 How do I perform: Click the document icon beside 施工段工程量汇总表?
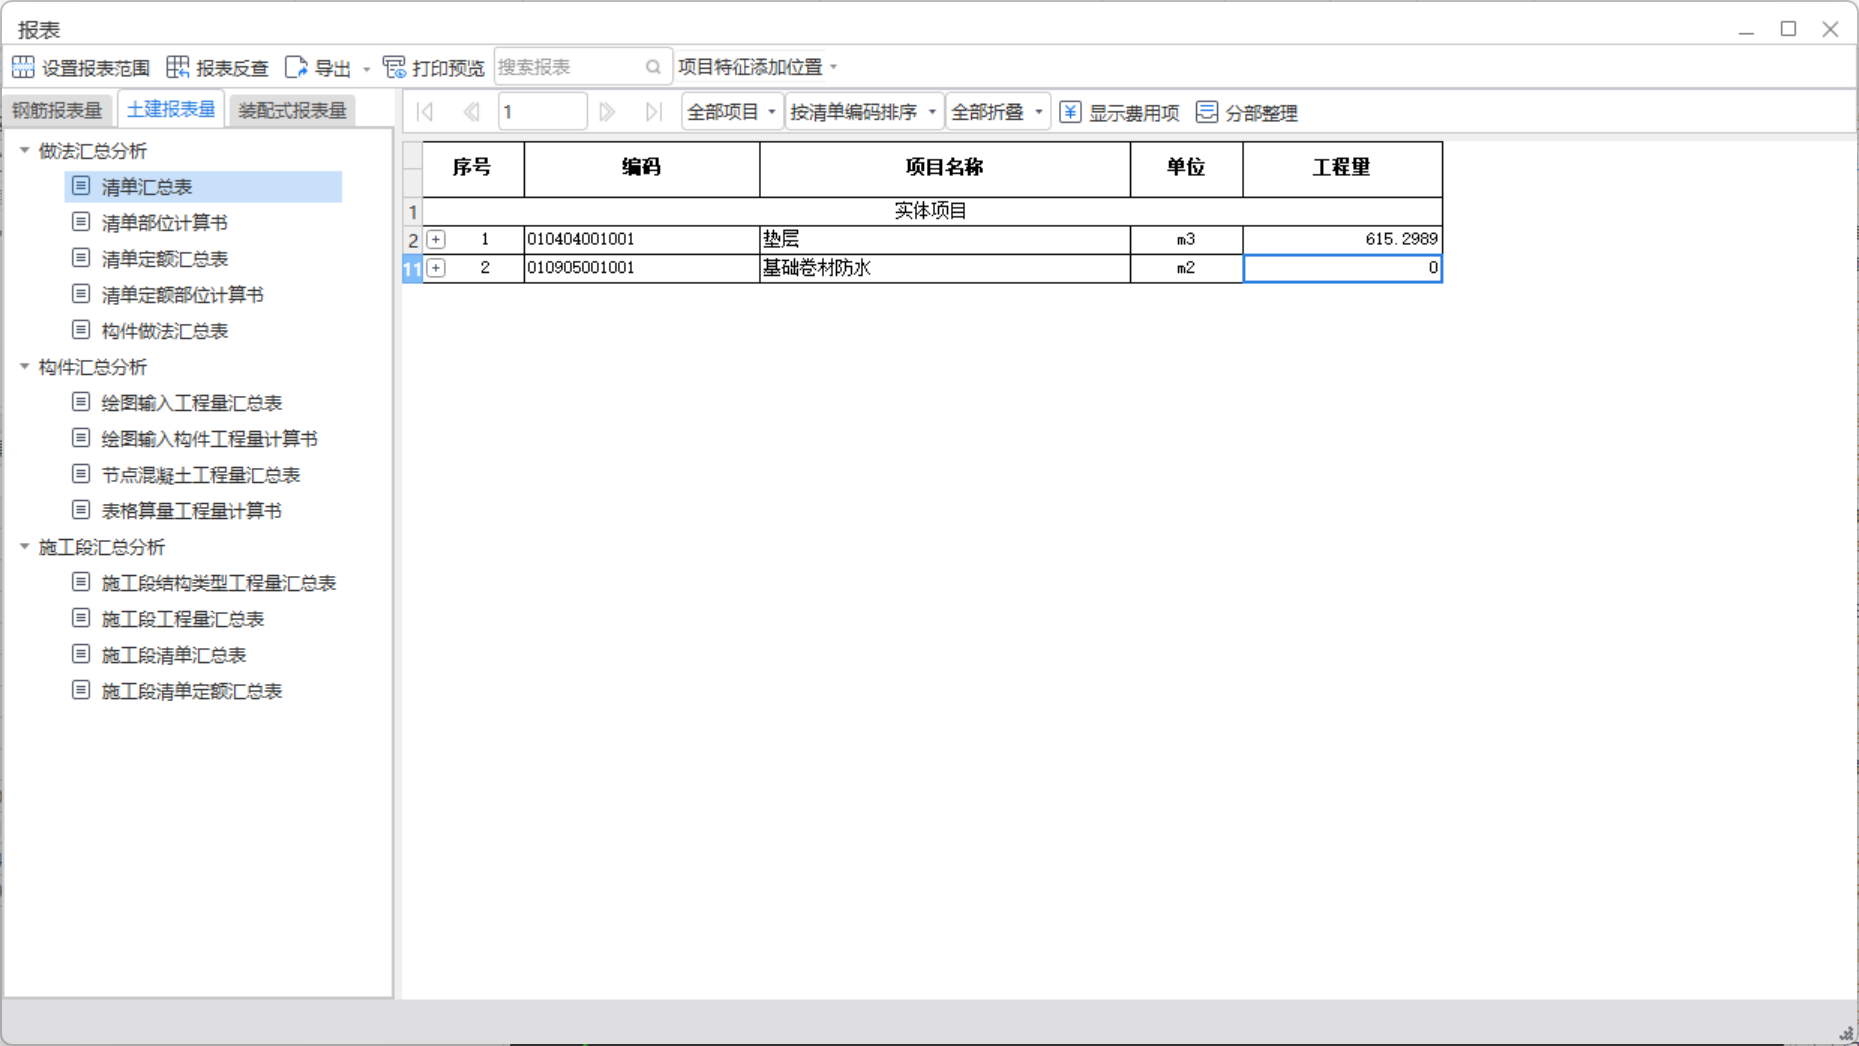click(81, 618)
